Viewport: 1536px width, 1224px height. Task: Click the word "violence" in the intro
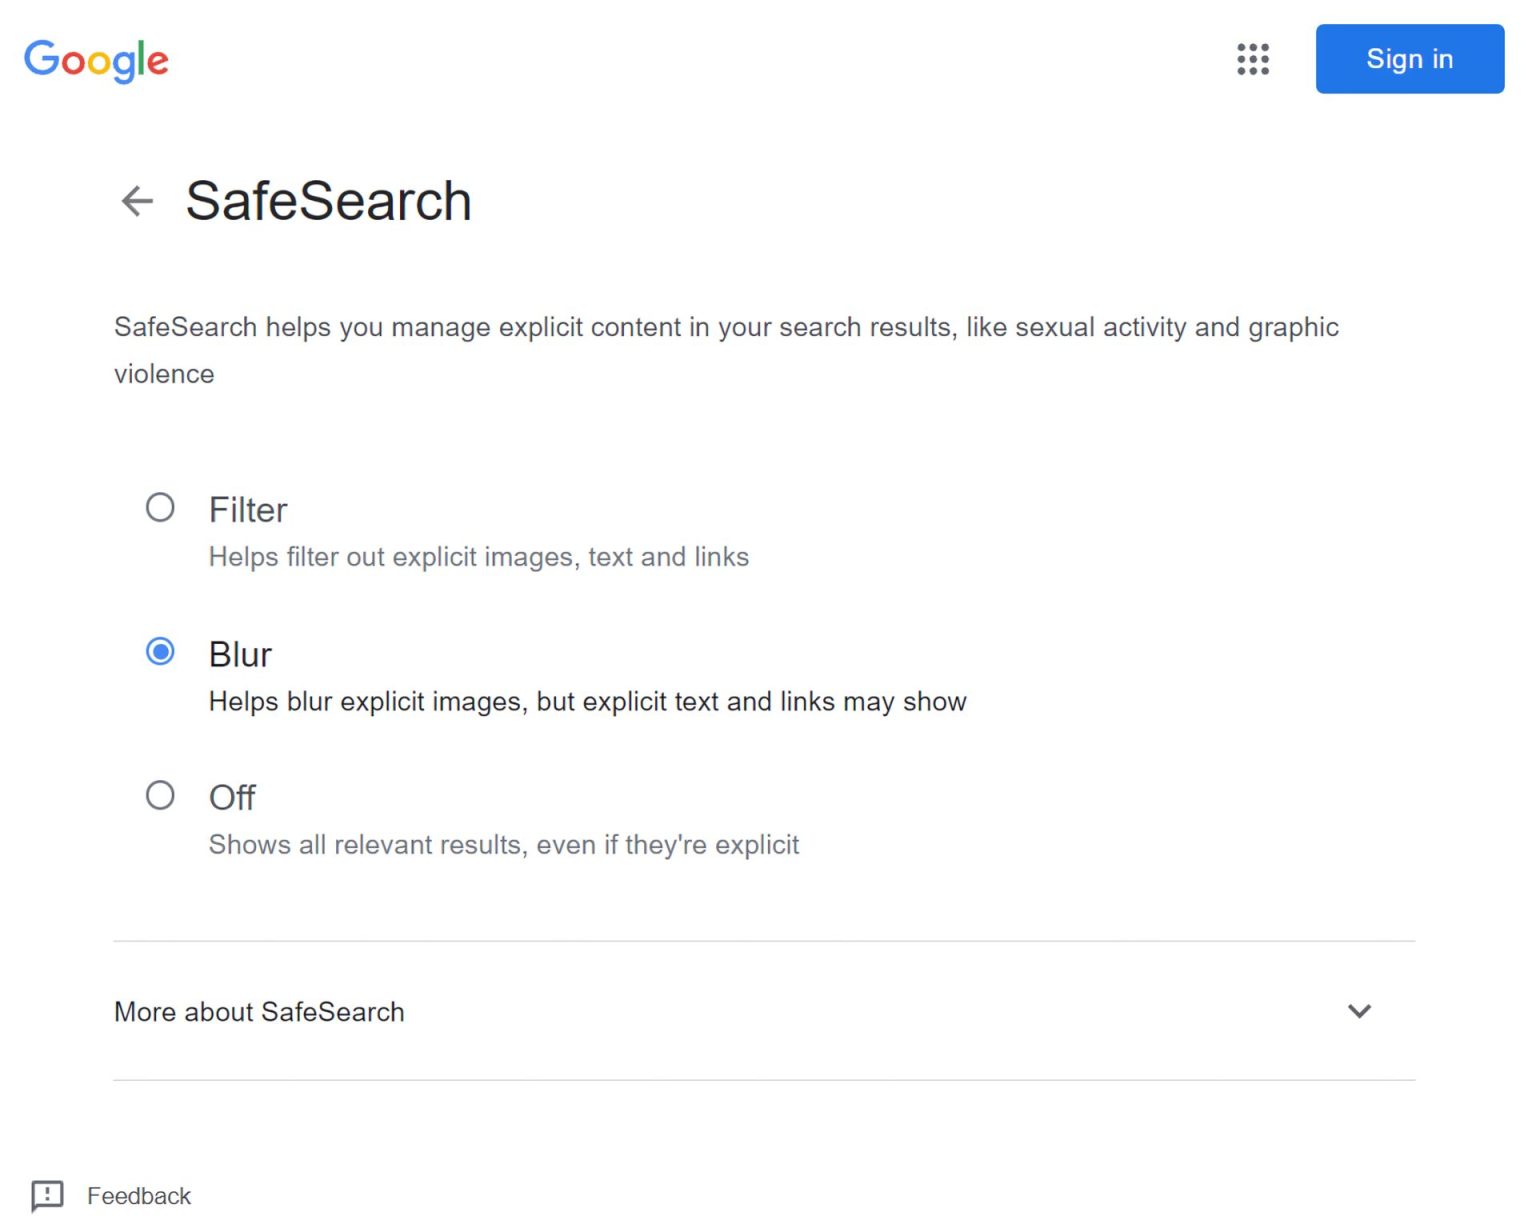pyautogui.click(x=164, y=374)
